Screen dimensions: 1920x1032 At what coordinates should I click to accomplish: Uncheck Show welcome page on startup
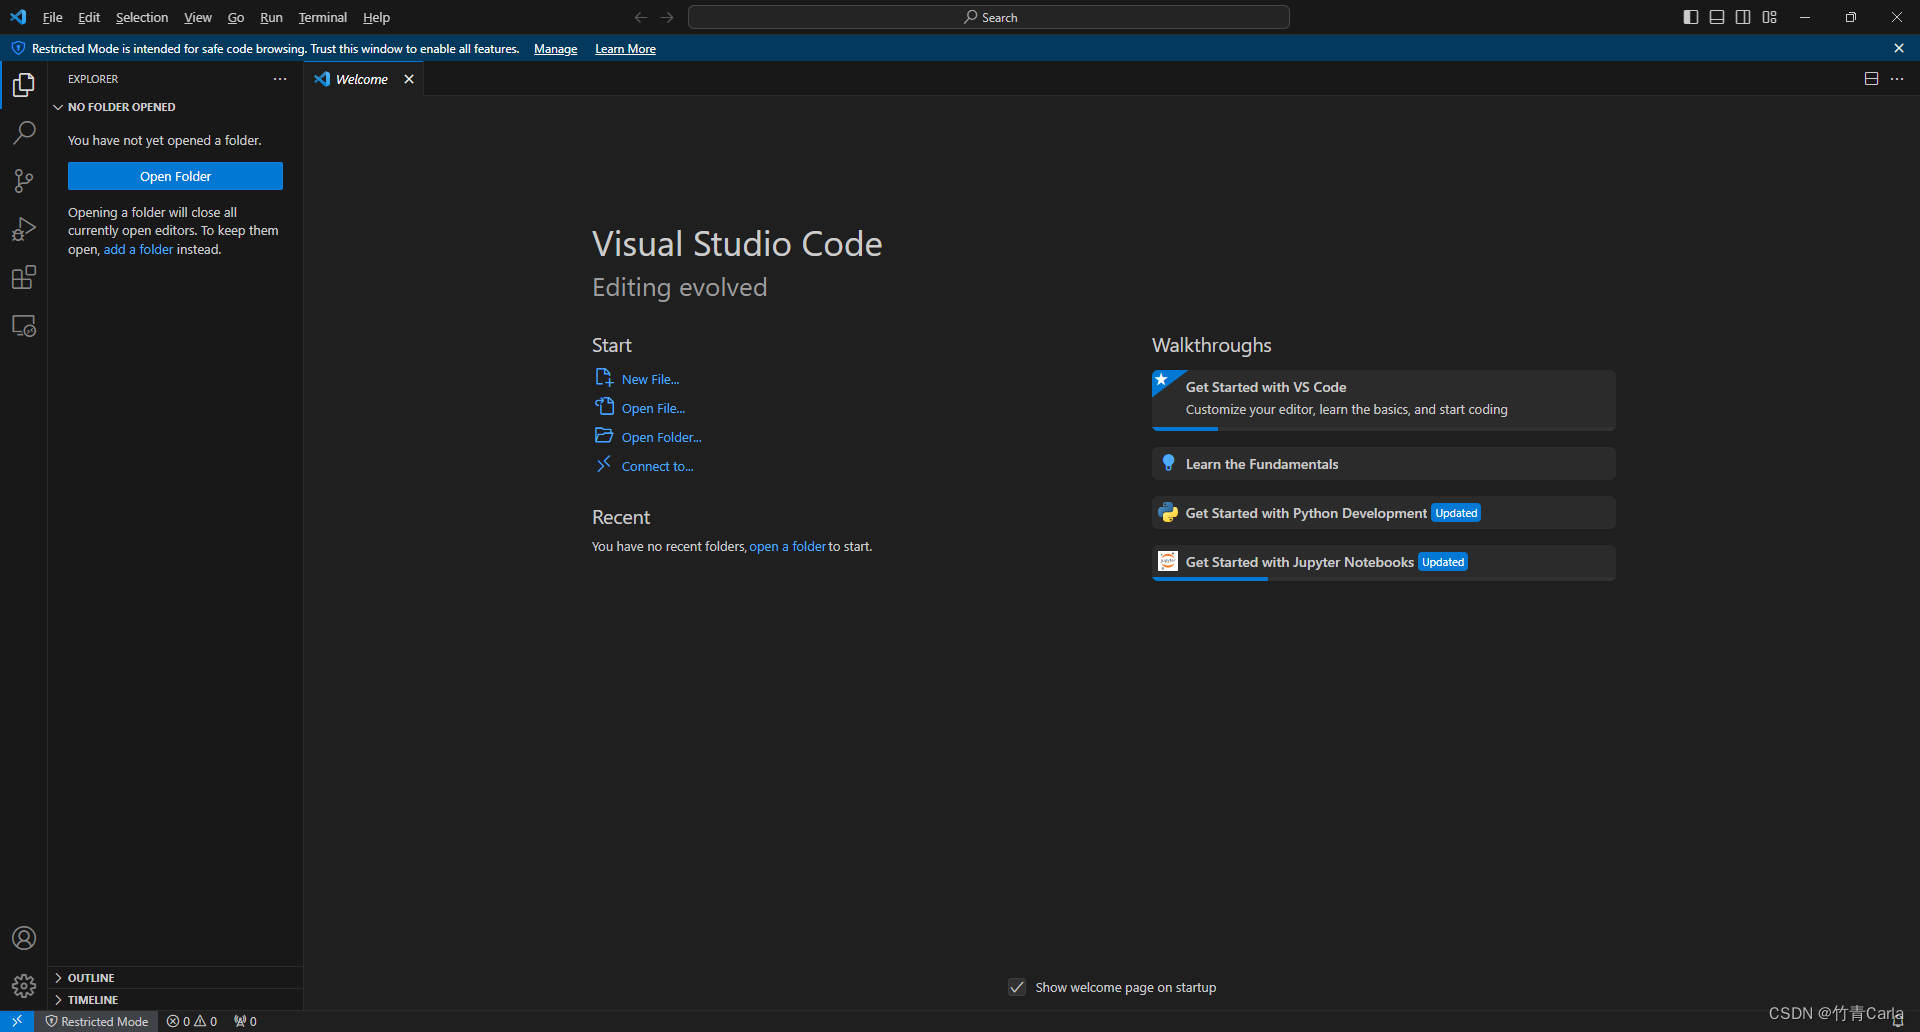click(x=1017, y=987)
